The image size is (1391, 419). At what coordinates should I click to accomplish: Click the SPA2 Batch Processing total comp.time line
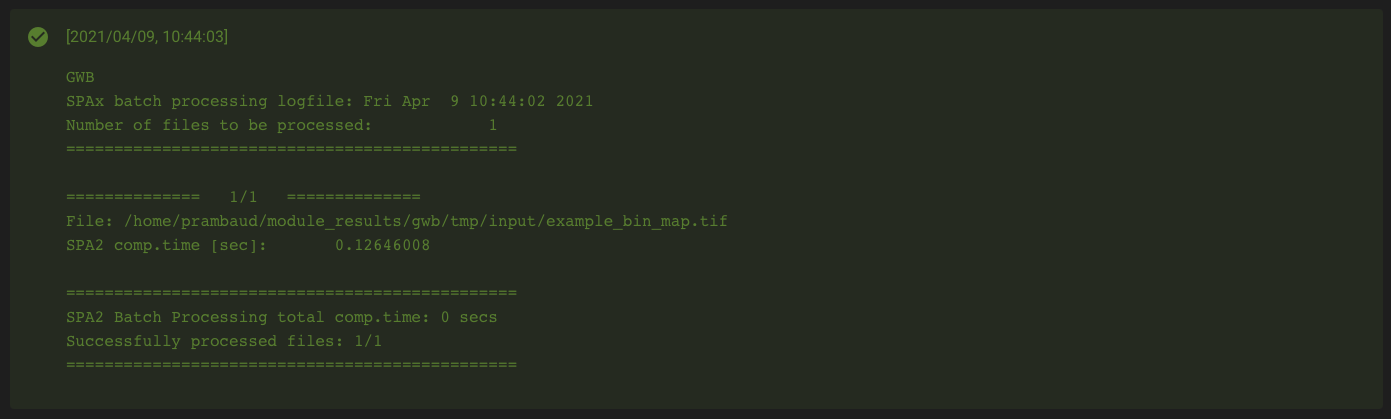point(281,317)
